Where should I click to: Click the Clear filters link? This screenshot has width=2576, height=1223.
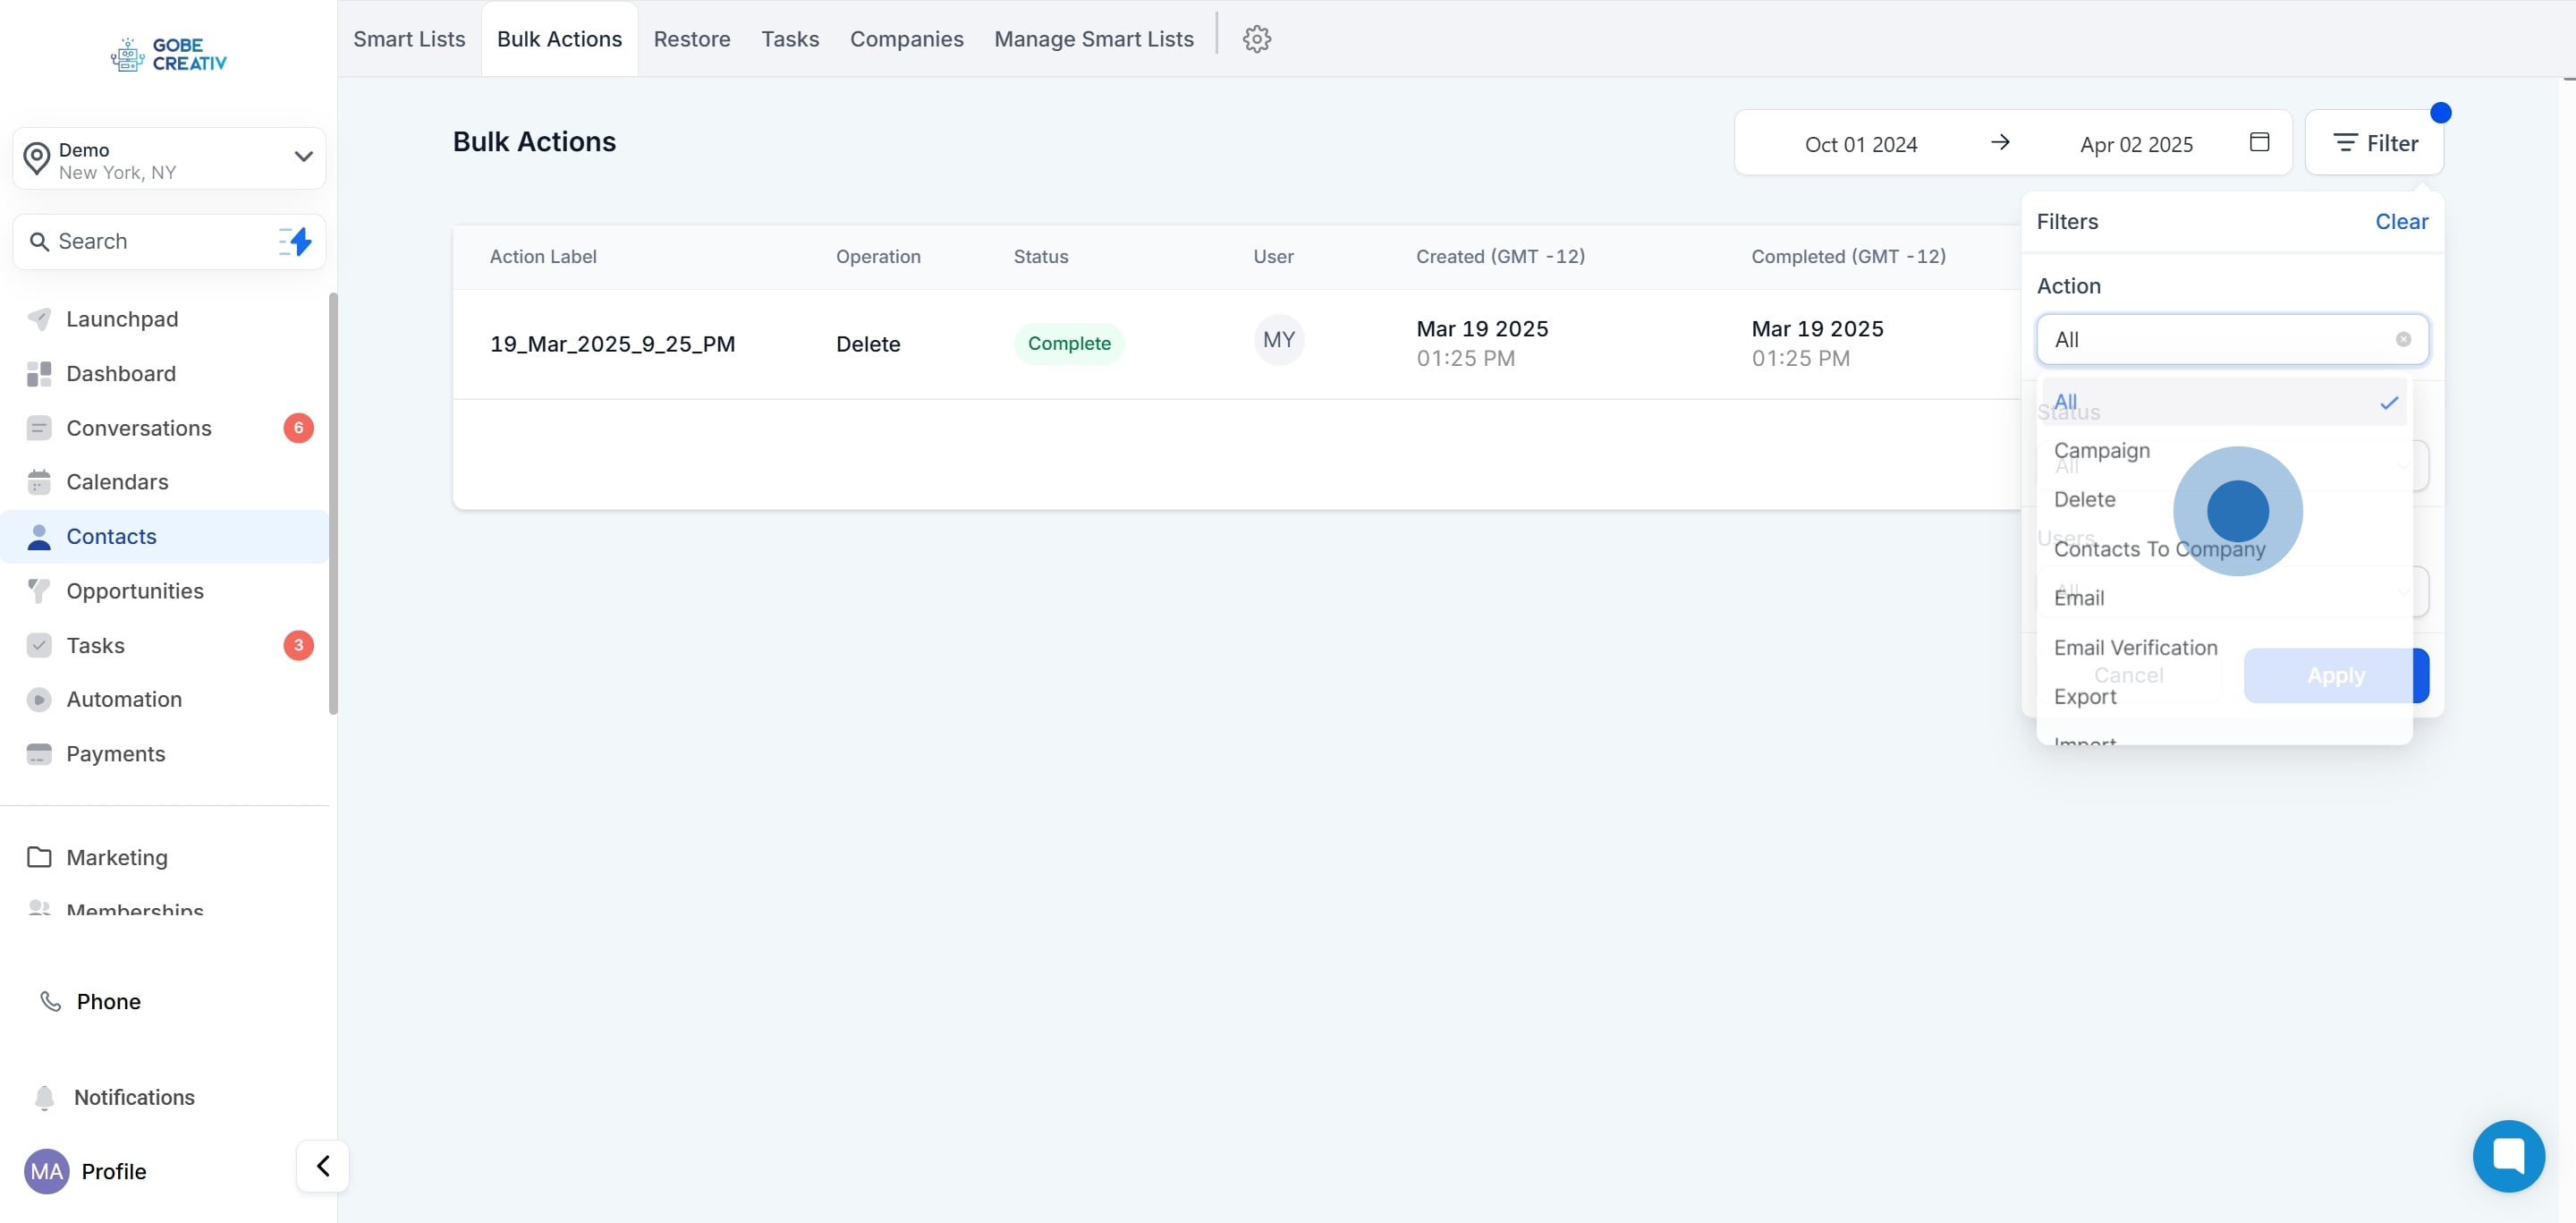(x=2401, y=221)
